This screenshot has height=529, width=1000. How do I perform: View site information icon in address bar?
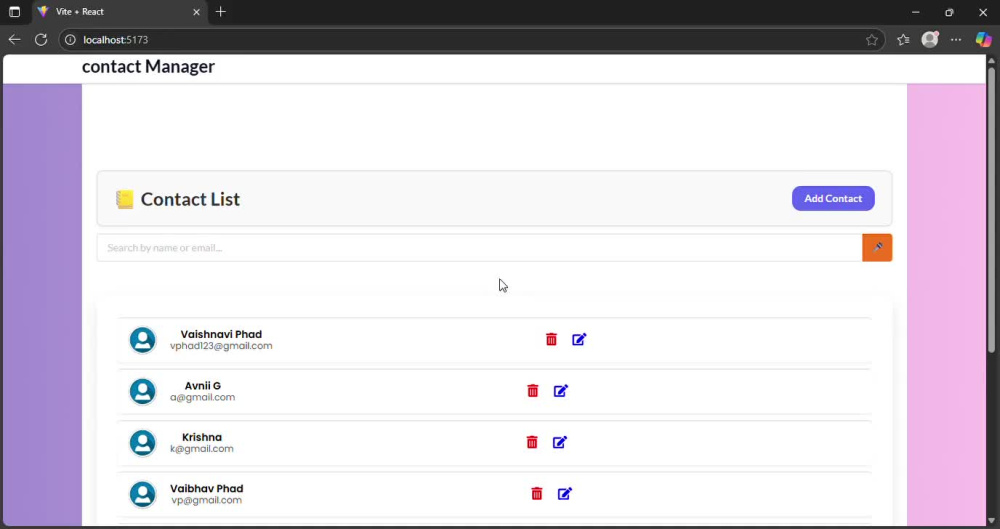70,40
